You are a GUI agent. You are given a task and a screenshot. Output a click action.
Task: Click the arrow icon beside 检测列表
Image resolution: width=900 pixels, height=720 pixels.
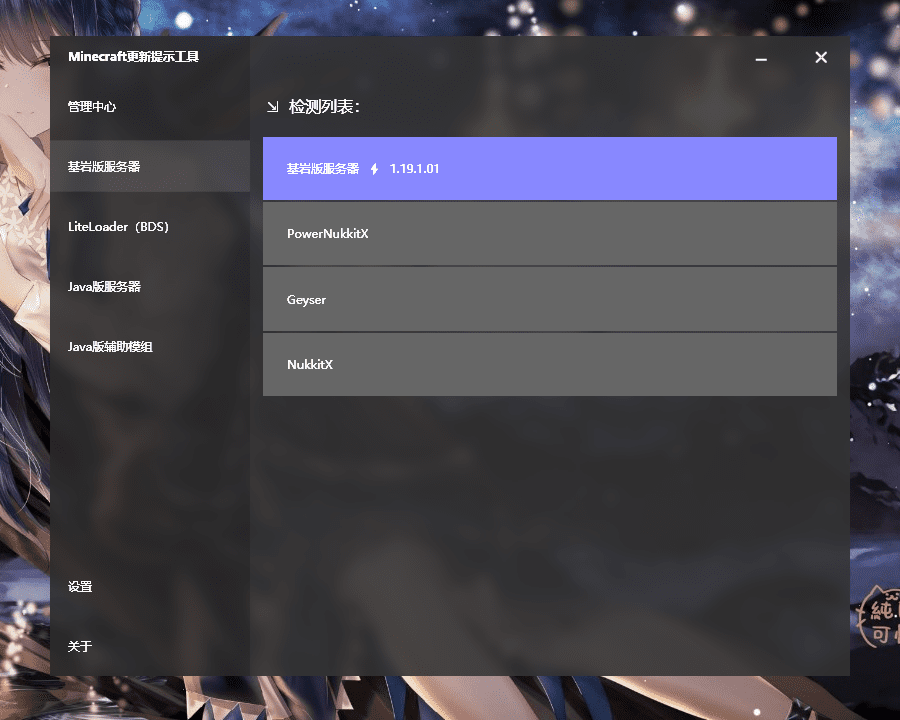pos(273,107)
